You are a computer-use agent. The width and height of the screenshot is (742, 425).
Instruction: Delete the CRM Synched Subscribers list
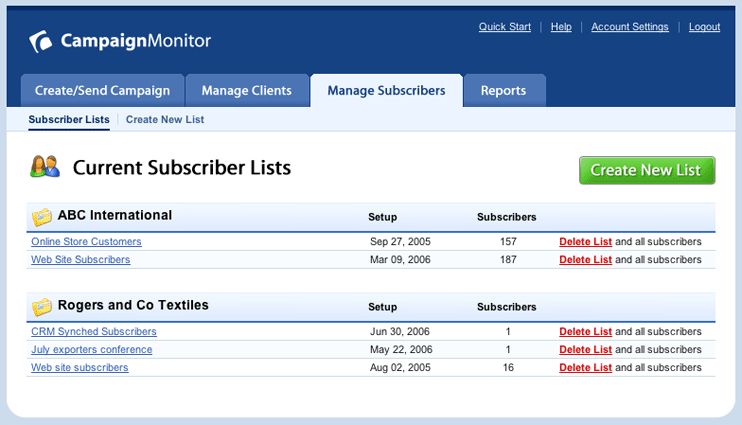(585, 331)
